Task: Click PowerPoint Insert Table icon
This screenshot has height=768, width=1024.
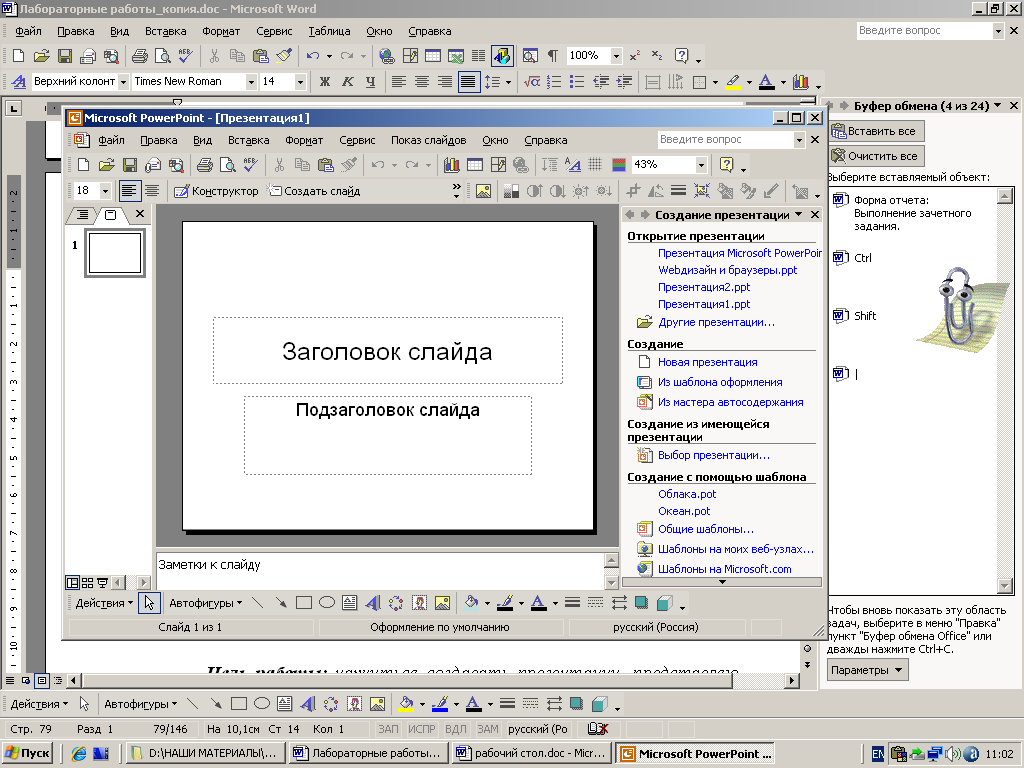Action: coord(475,165)
